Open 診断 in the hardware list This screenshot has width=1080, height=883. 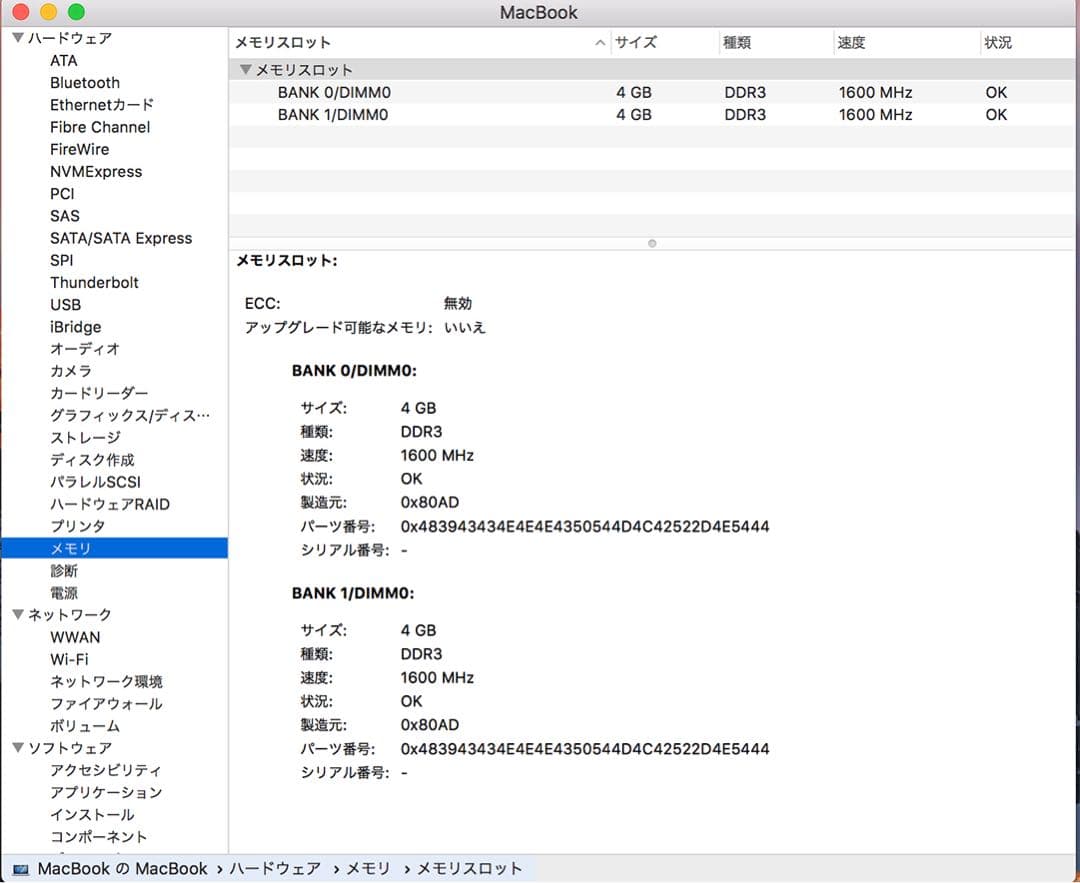(x=64, y=570)
